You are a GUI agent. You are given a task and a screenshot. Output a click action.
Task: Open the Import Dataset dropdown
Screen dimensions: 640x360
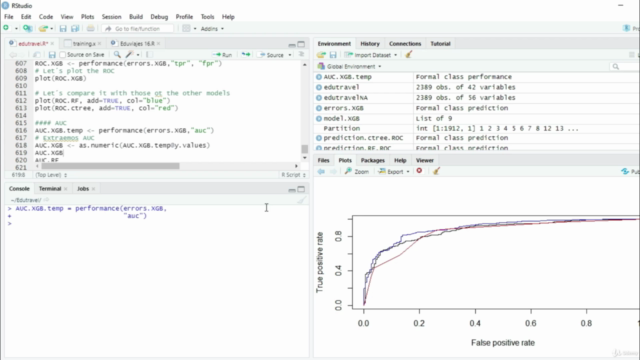pyautogui.click(x=371, y=55)
